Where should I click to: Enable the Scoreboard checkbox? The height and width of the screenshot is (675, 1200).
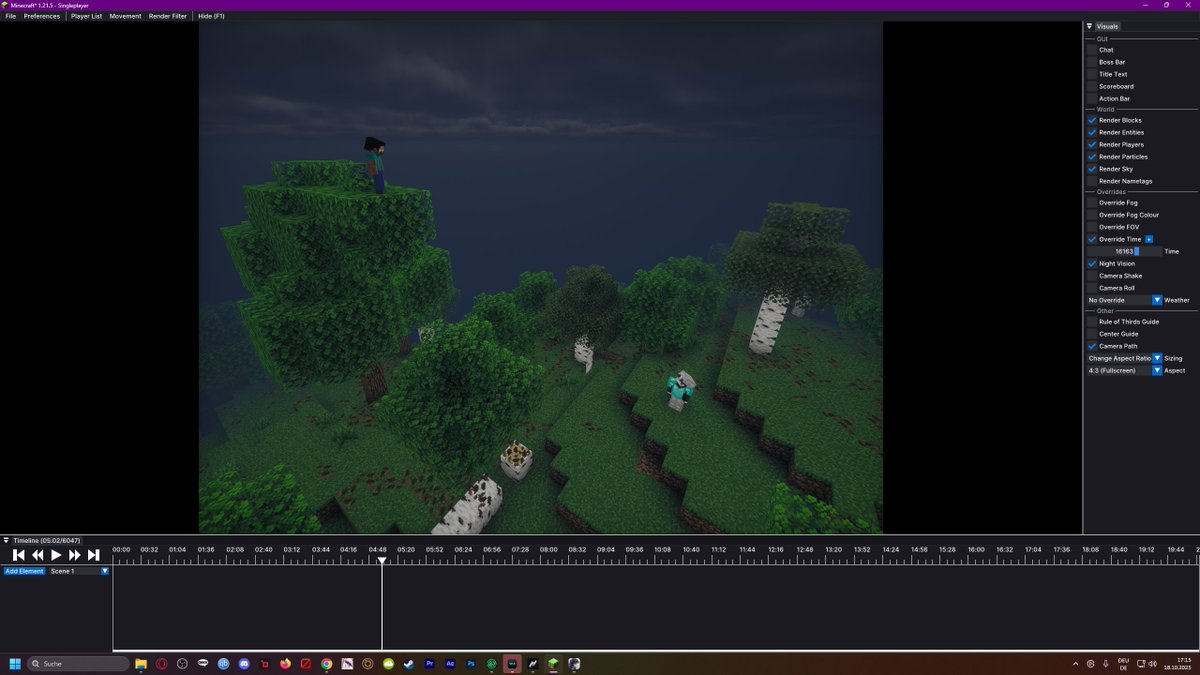click(x=1092, y=86)
